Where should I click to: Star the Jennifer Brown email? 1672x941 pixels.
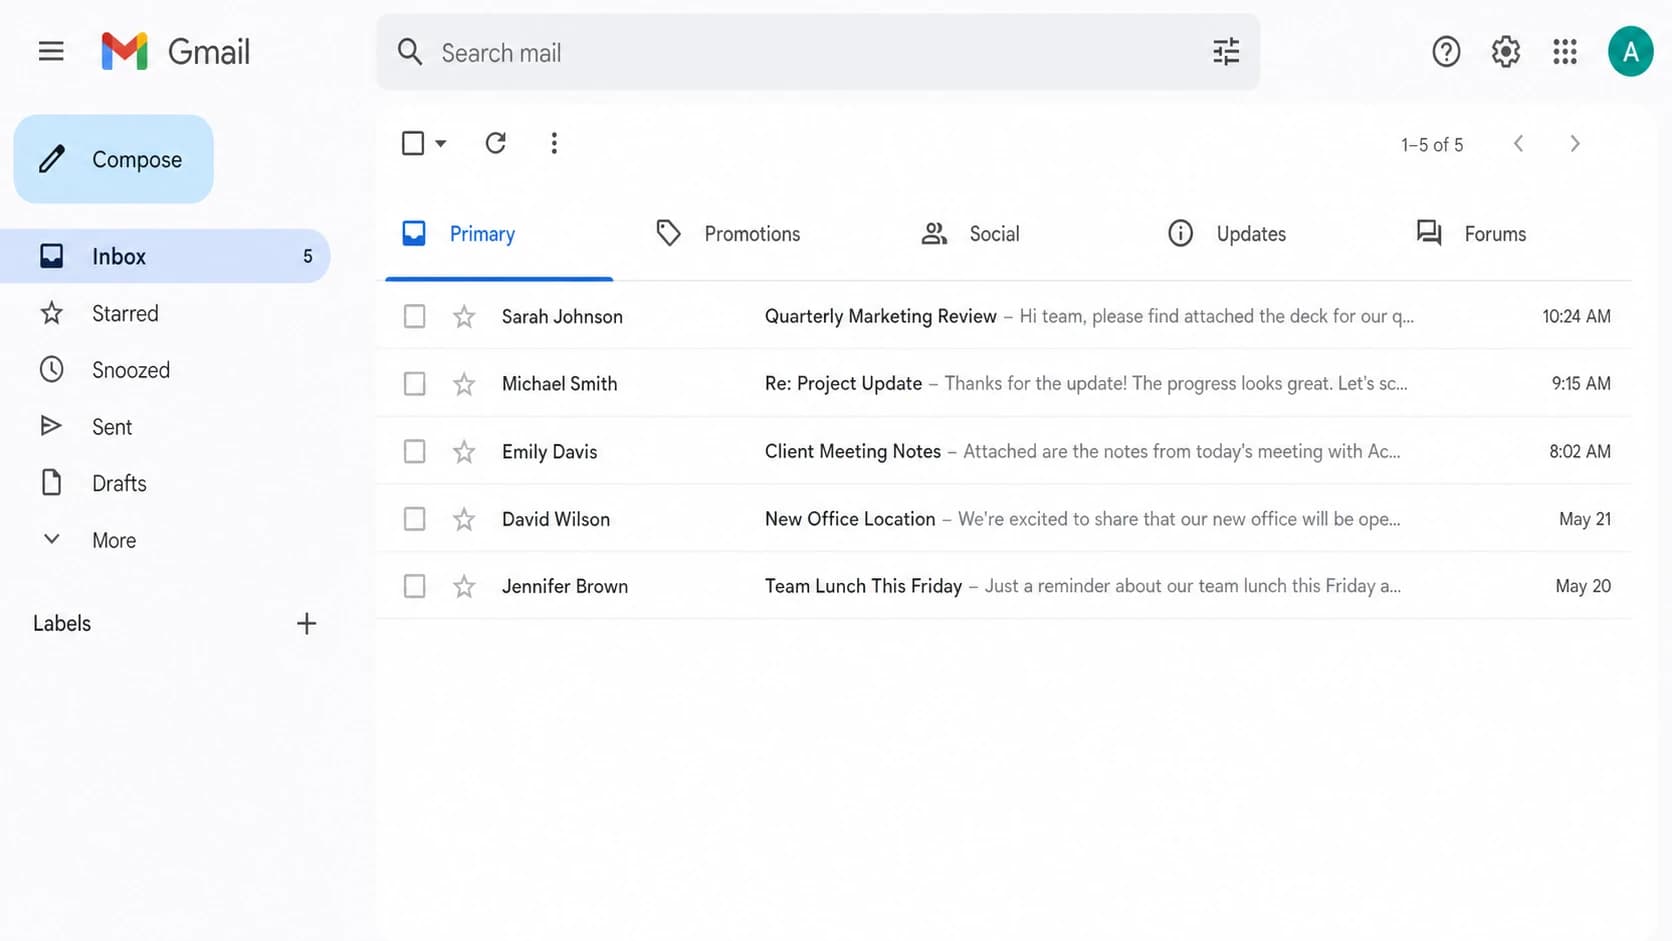464,586
